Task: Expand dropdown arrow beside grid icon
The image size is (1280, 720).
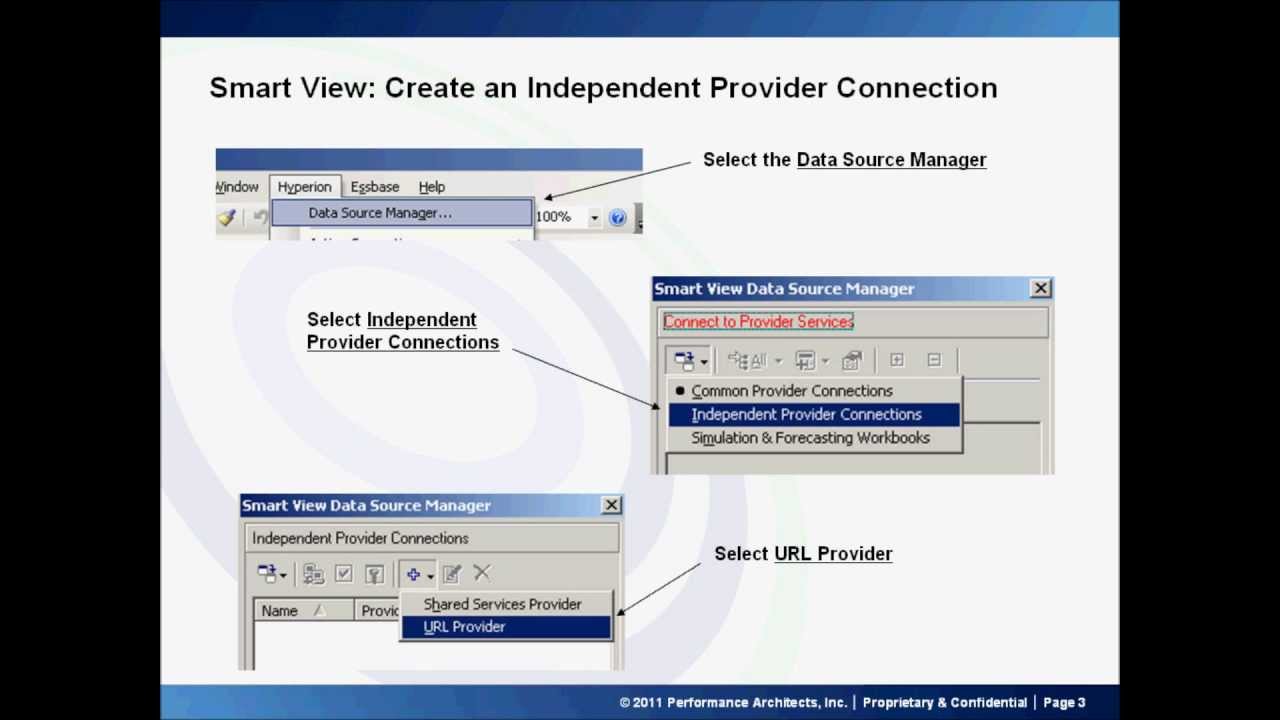Action: [x=825, y=361]
